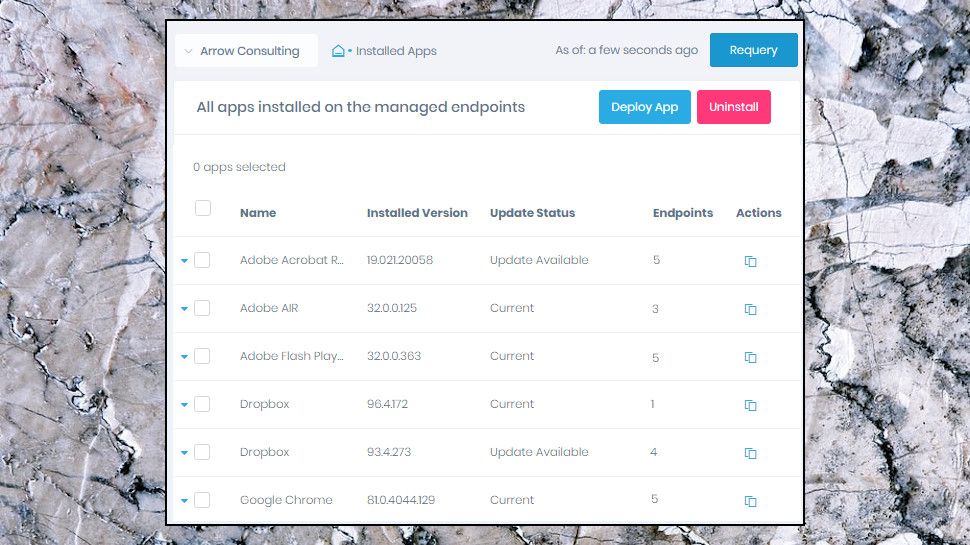Click the action icon for Adobe Acrobat row
The height and width of the screenshot is (545, 970).
[750, 261]
